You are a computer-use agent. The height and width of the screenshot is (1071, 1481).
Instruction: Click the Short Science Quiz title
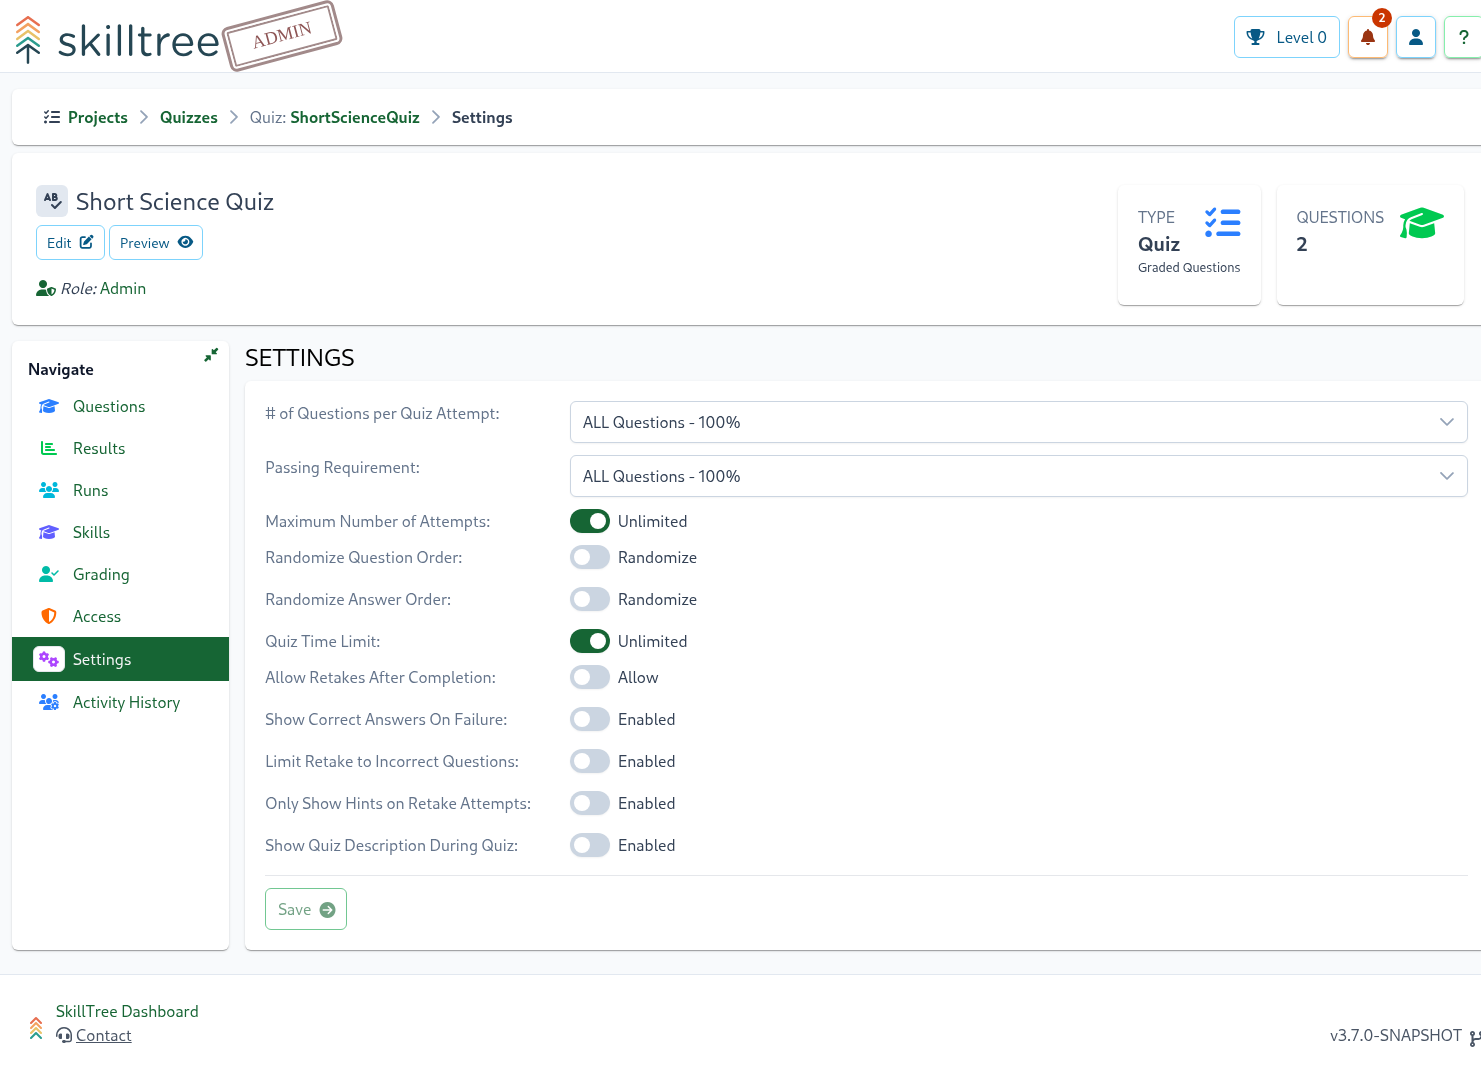pyautogui.click(x=175, y=201)
